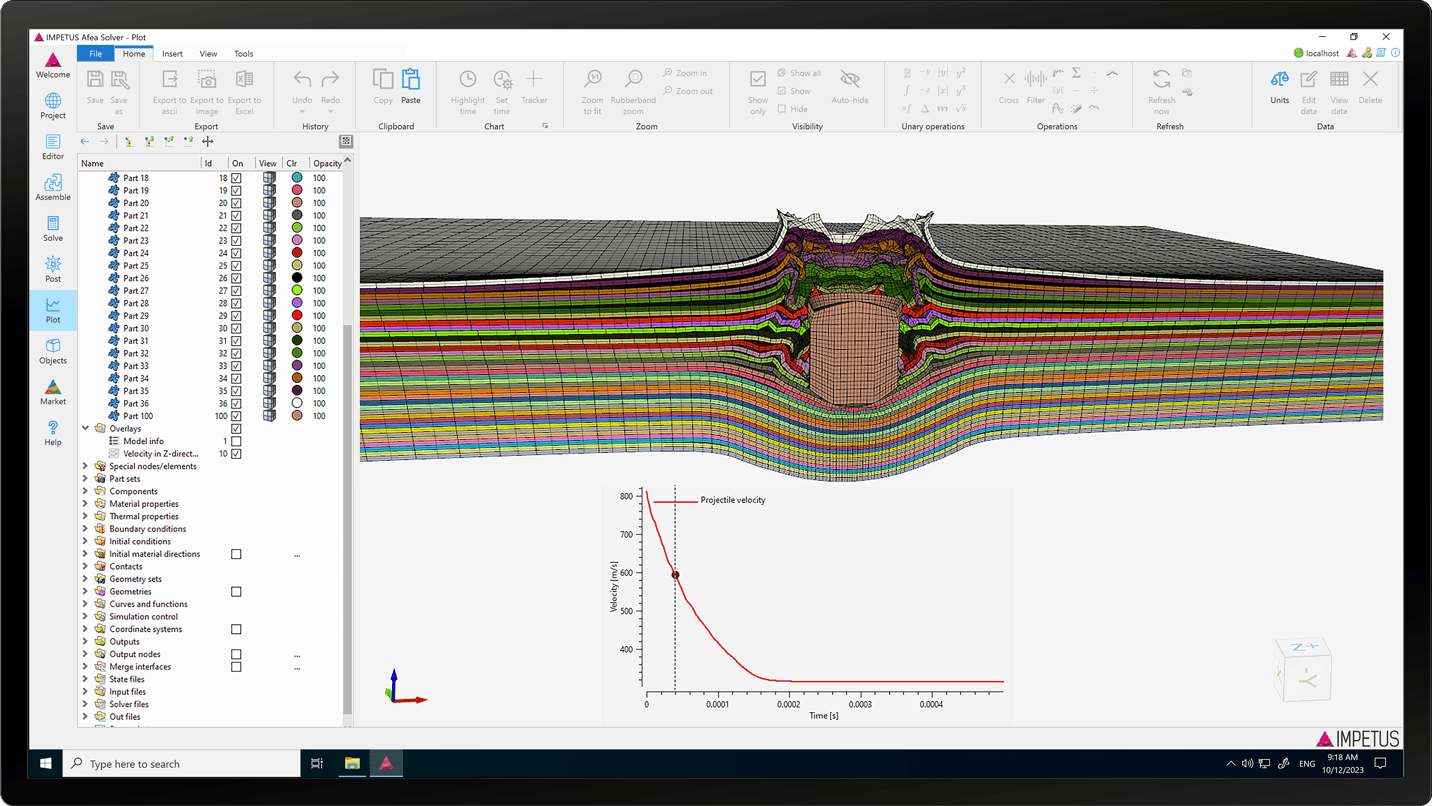Screen dimensions: 1432x806
Task: Expand the Boundary conditions node
Action: (86, 529)
